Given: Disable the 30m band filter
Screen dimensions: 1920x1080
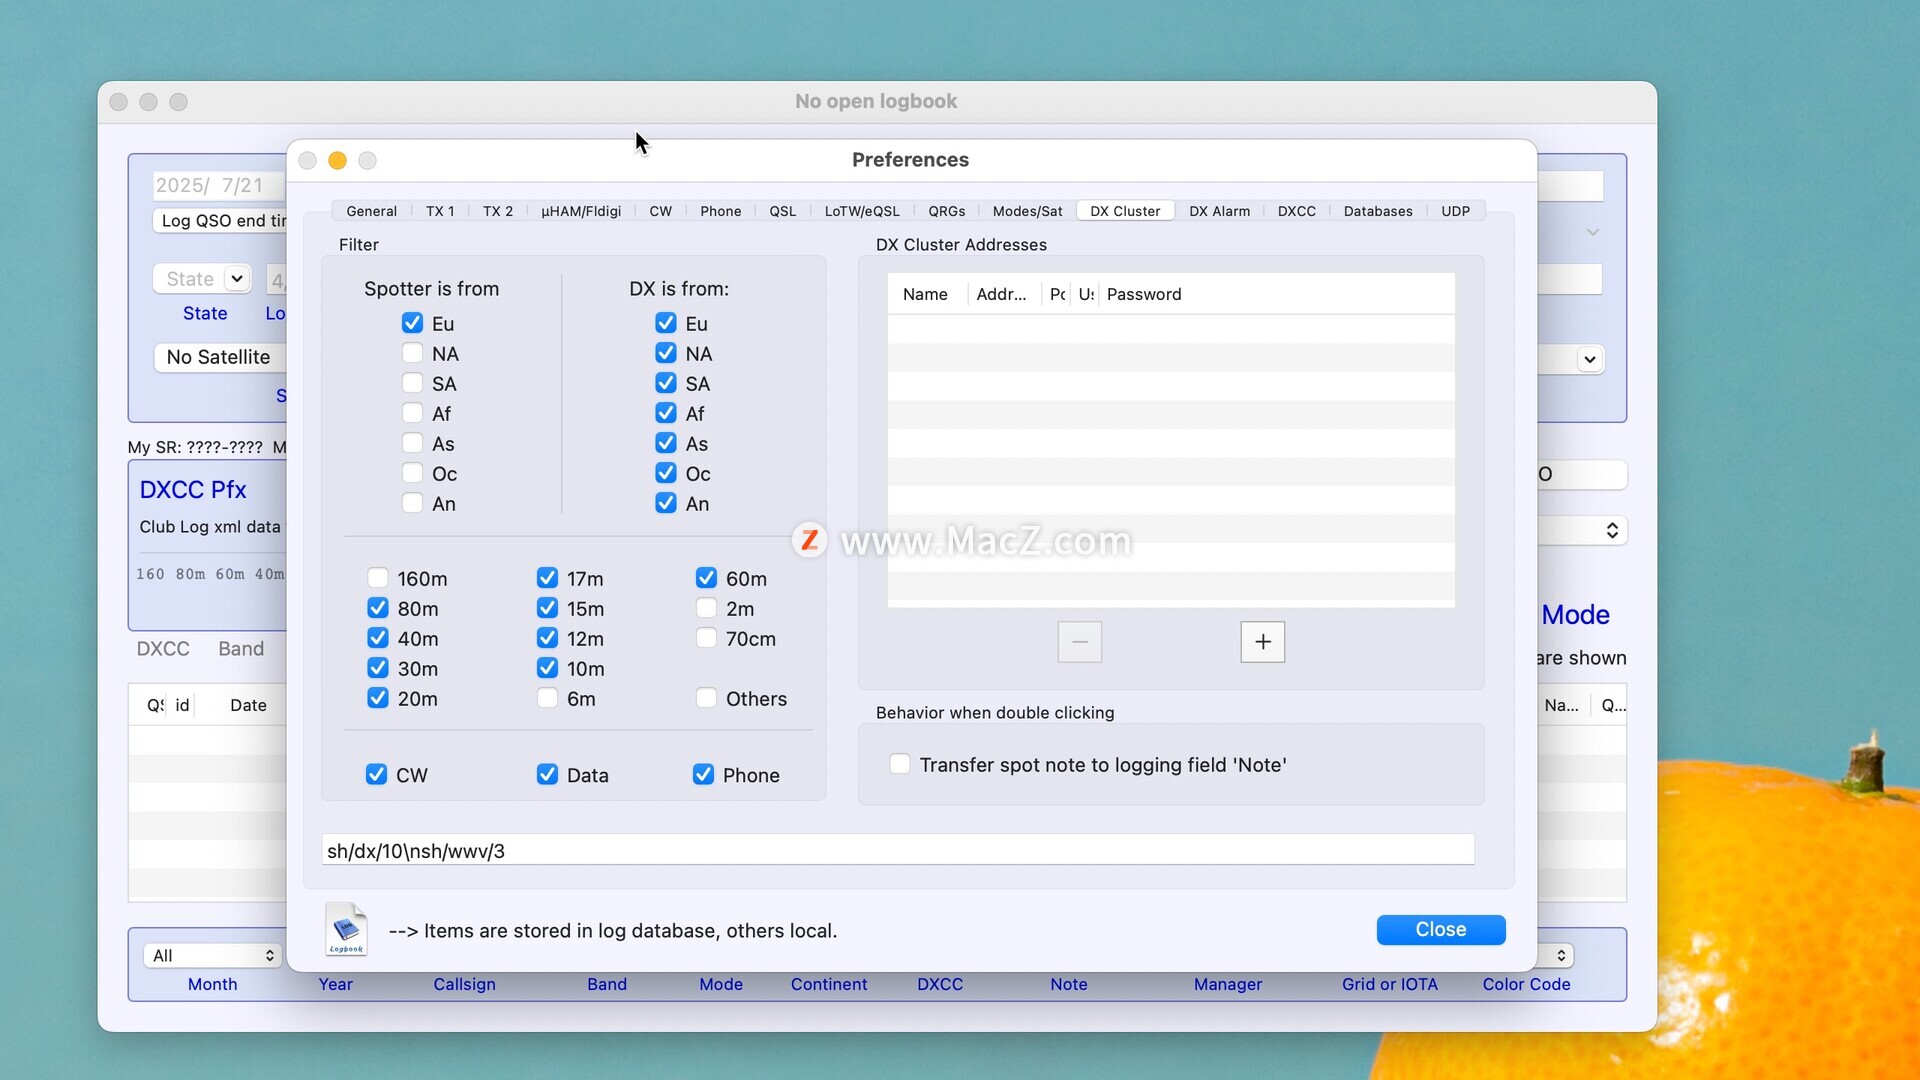Looking at the screenshot, I should tap(377, 668).
